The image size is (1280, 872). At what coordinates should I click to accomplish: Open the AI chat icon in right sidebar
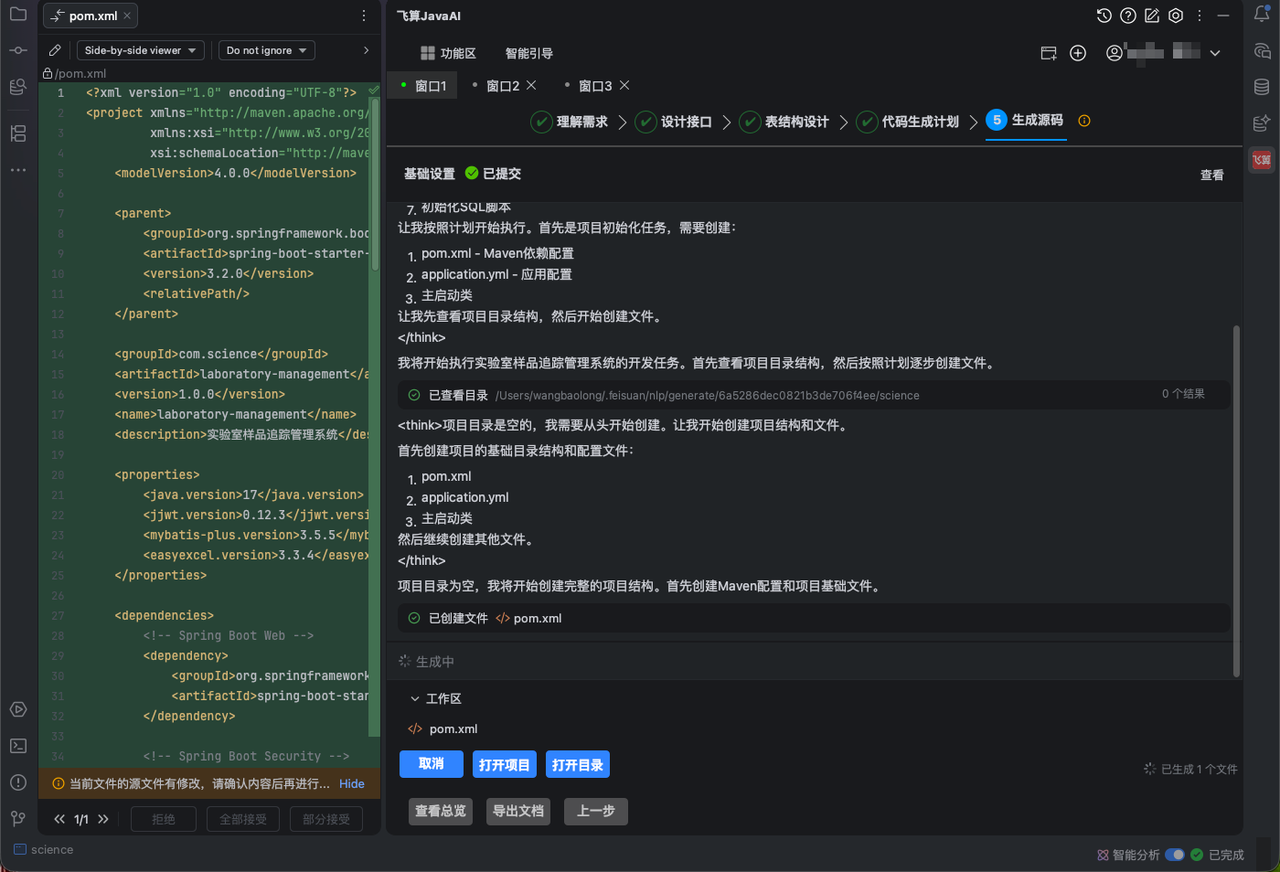(1261, 51)
